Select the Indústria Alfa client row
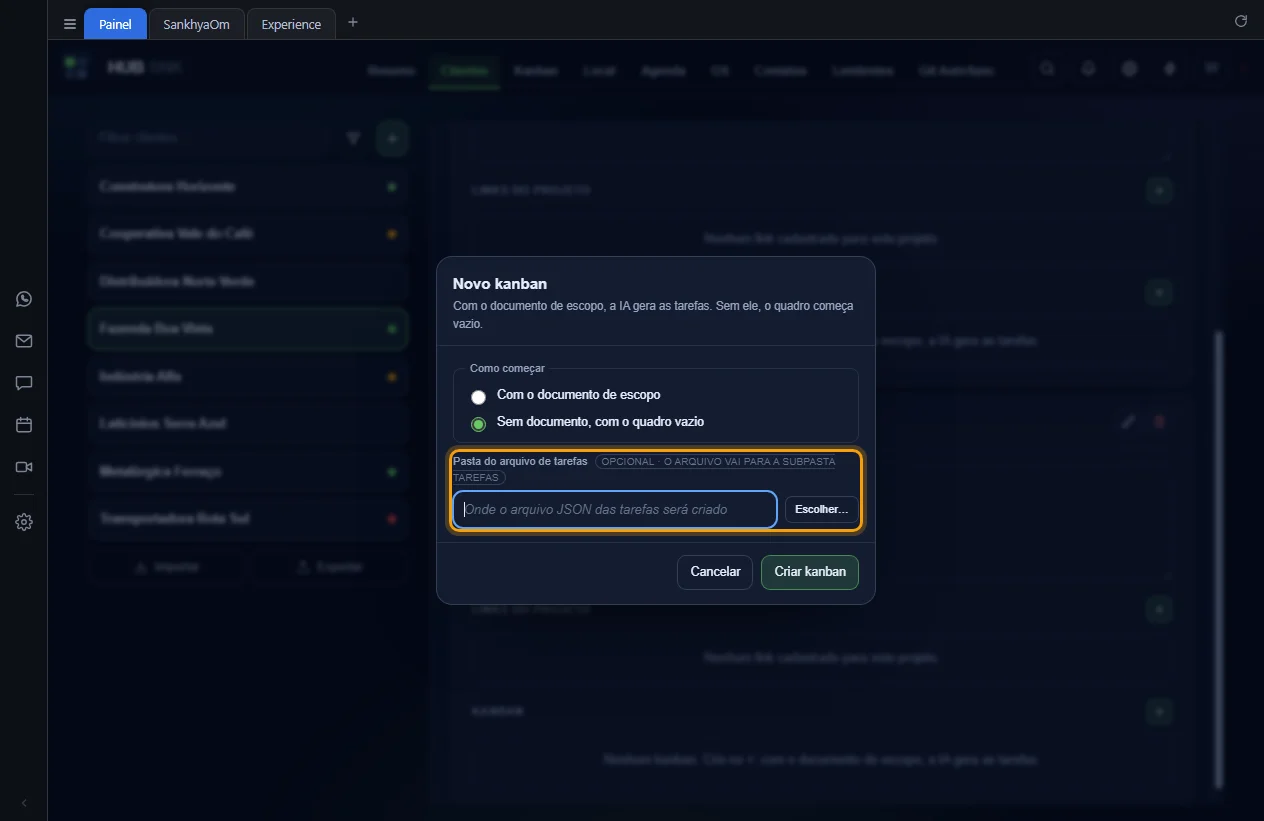Viewport: 1264px width, 821px height. [248, 377]
